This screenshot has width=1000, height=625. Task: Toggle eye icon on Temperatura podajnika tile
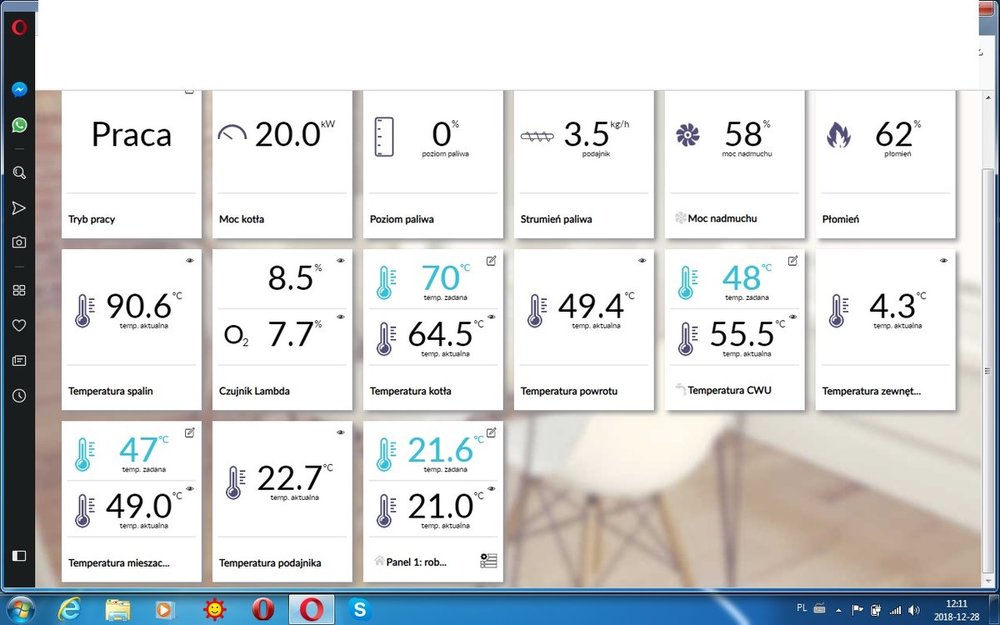tap(340, 432)
